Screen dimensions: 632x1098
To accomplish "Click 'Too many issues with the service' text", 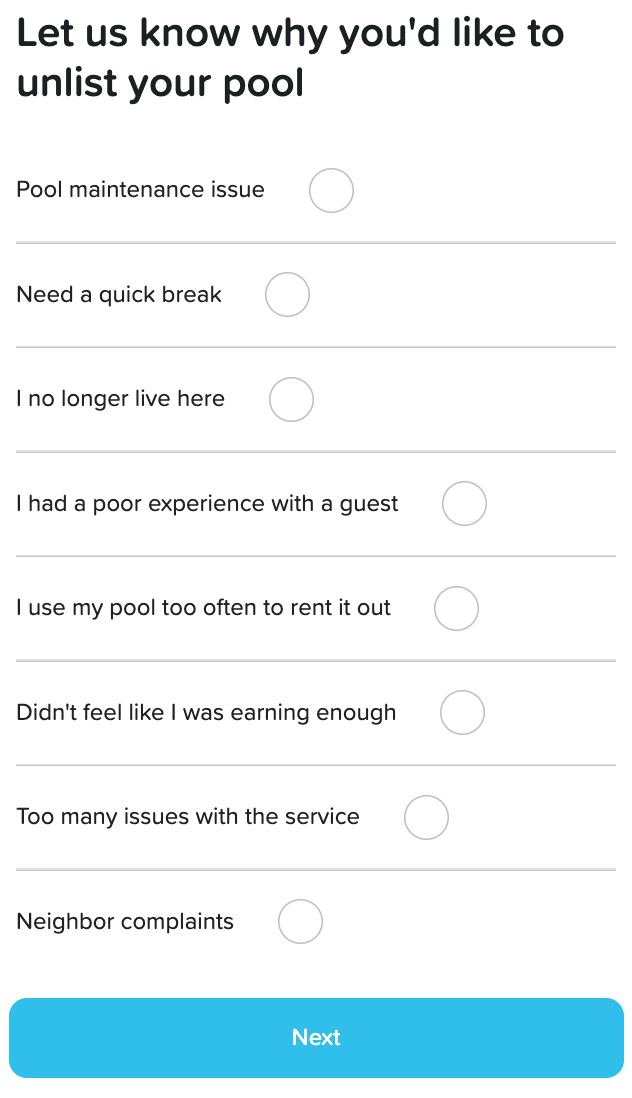I will pos(188,817).
